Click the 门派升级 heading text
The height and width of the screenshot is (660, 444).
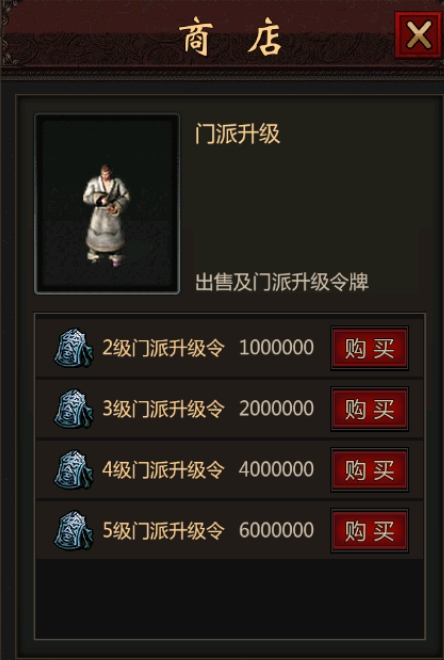[237, 134]
